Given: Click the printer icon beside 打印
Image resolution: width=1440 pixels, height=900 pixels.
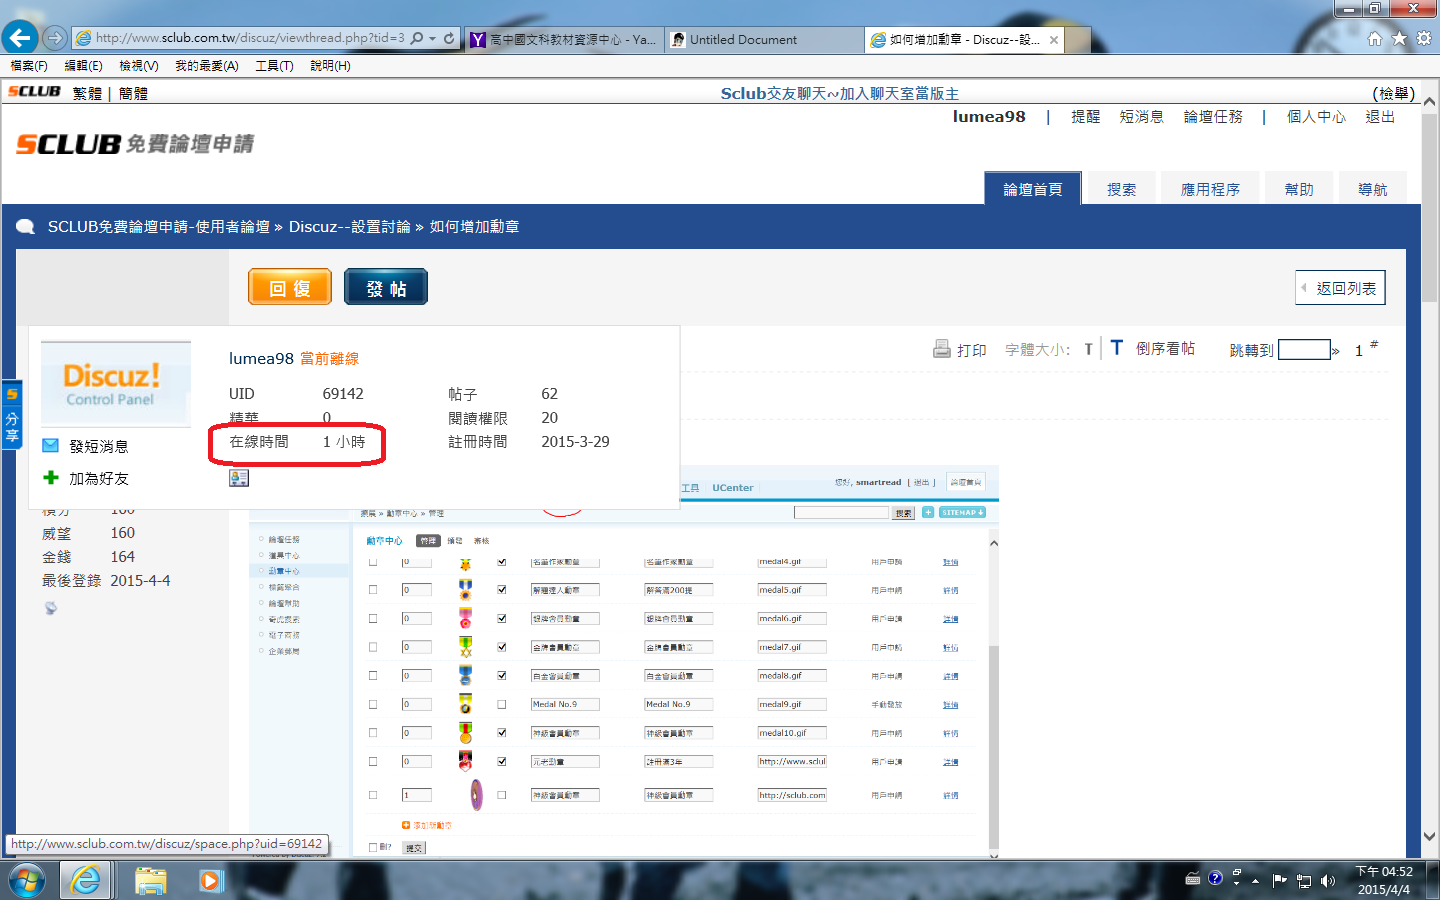Looking at the screenshot, I should coord(941,348).
